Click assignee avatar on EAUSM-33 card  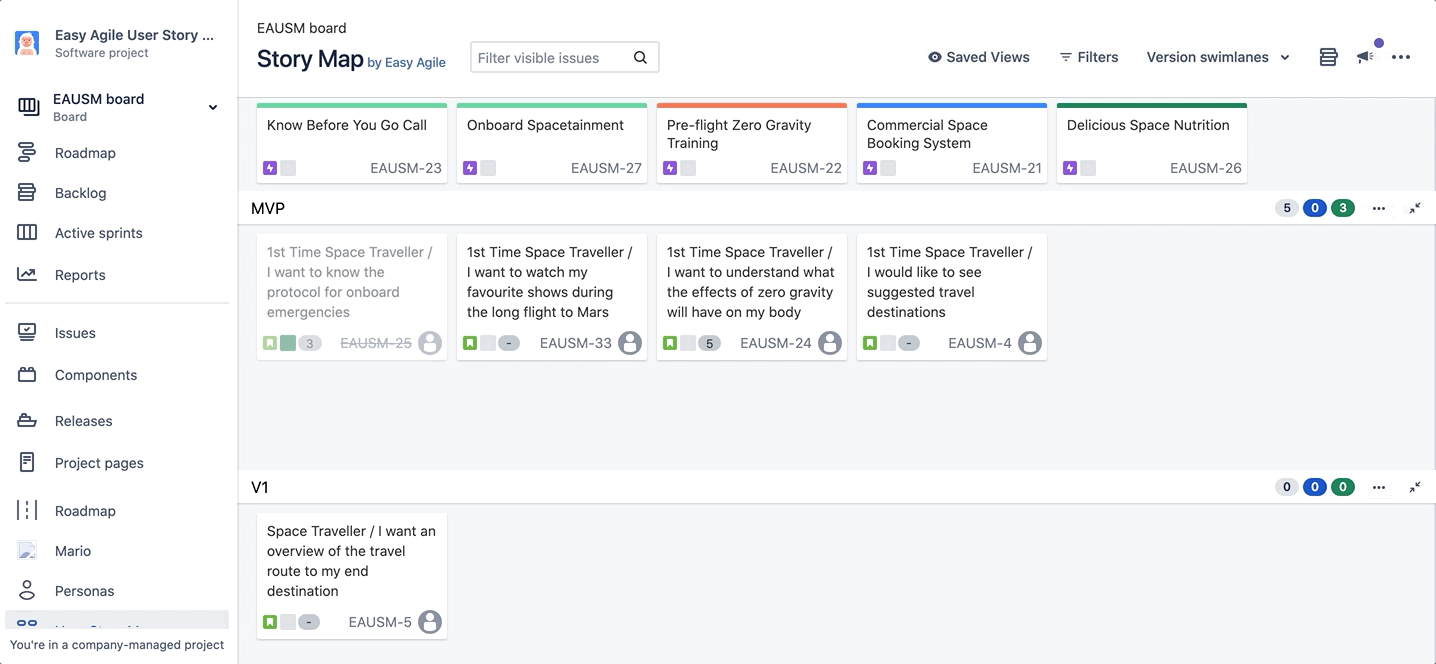[630, 343]
